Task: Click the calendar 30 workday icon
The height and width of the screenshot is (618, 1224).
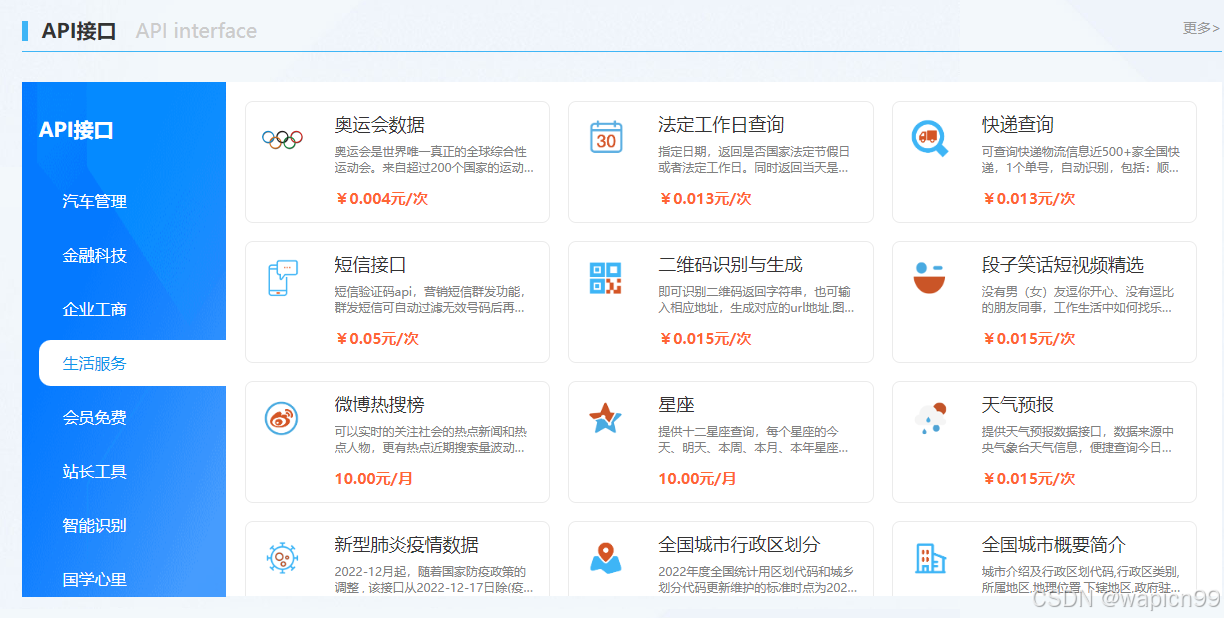Action: 606,138
